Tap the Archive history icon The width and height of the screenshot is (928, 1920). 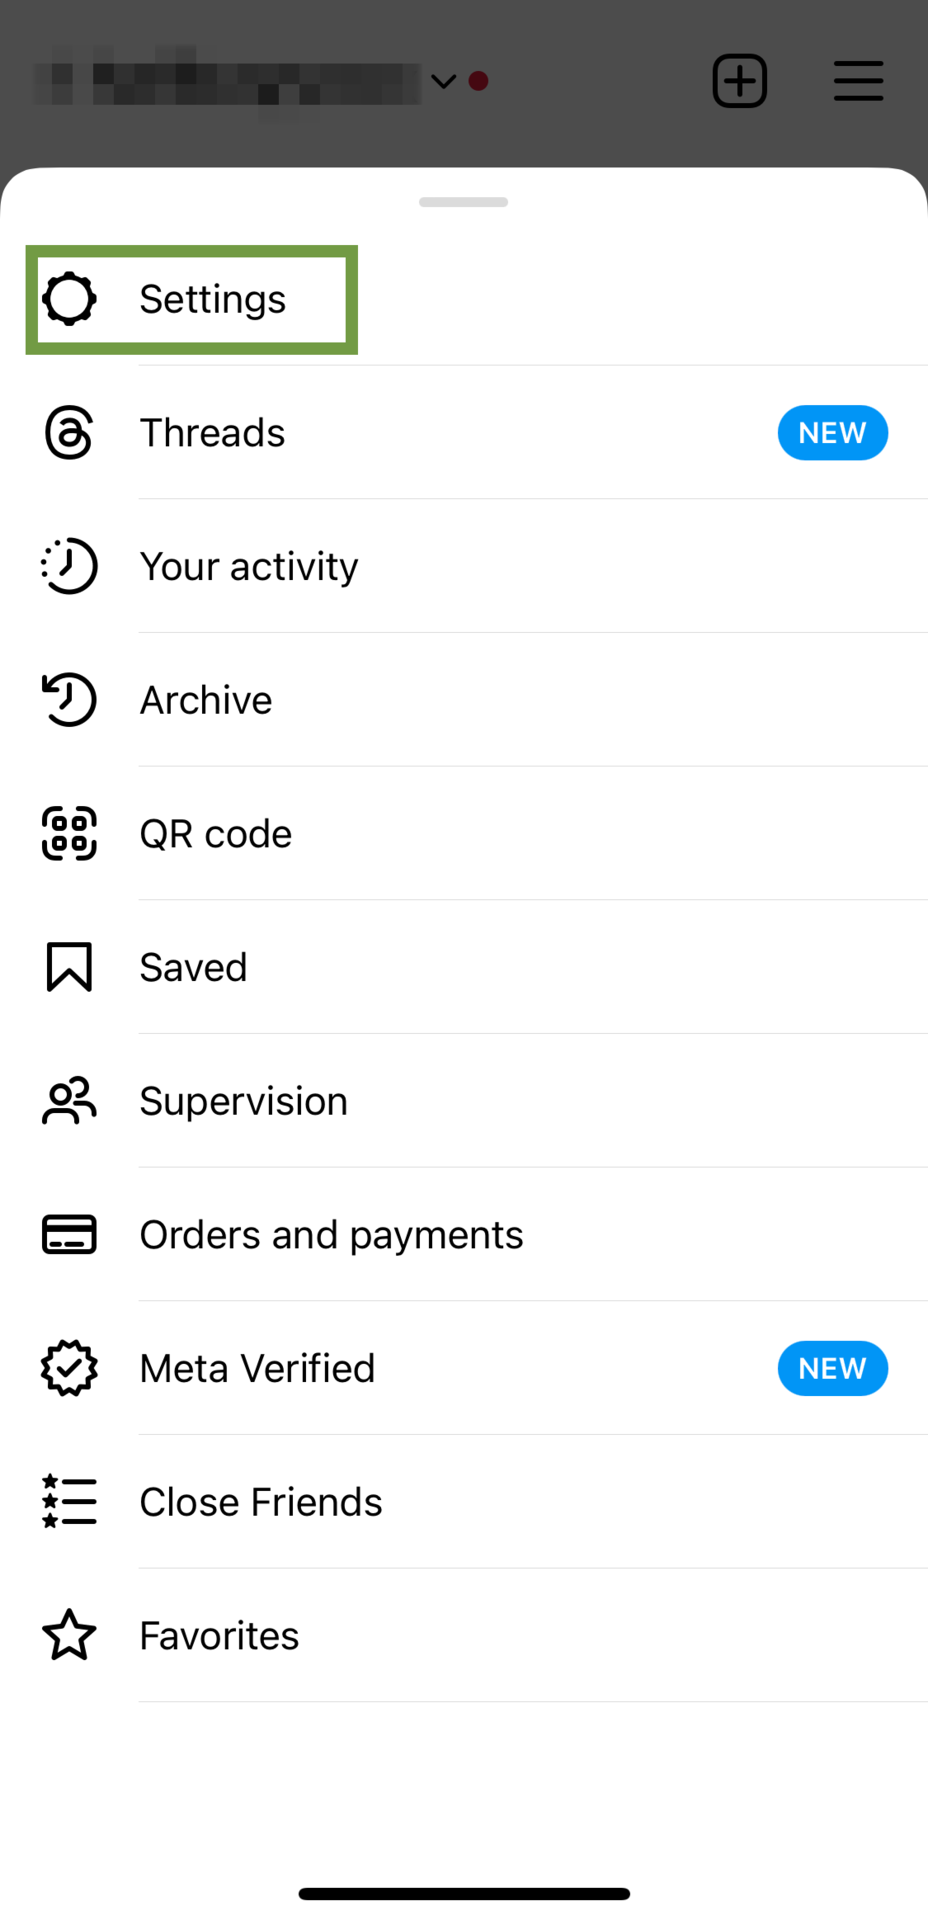(69, 700)
